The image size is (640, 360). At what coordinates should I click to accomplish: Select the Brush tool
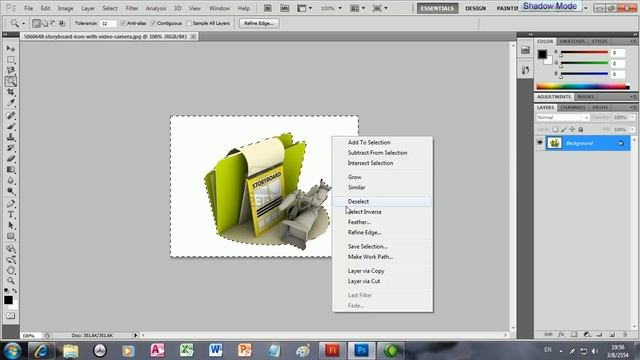point(11,126)
